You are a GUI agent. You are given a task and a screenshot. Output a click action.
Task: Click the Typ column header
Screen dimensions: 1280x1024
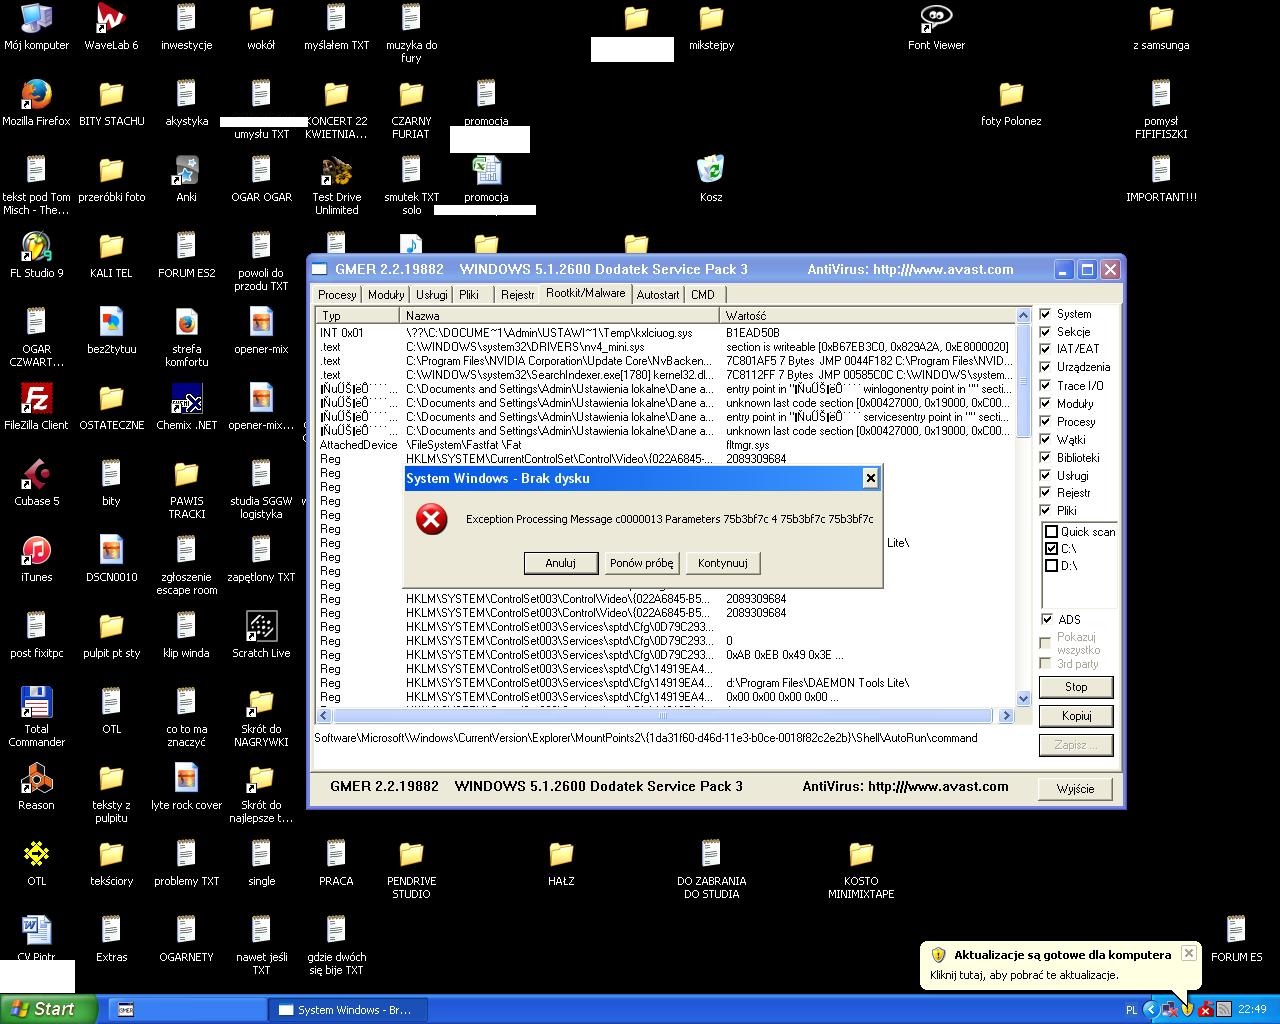point(358,315)
